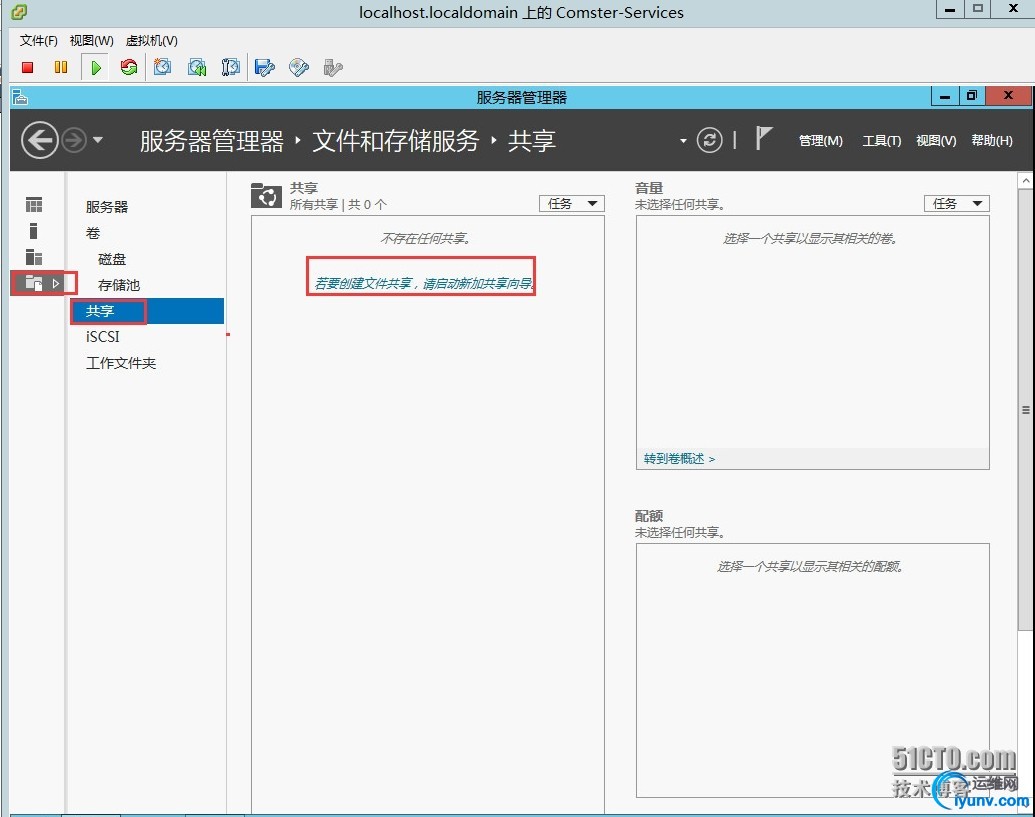This screenshot has height=817, width=1035.
Task: Click the dashboard icon in left sidebar
Action: click(x=34, y=205)
